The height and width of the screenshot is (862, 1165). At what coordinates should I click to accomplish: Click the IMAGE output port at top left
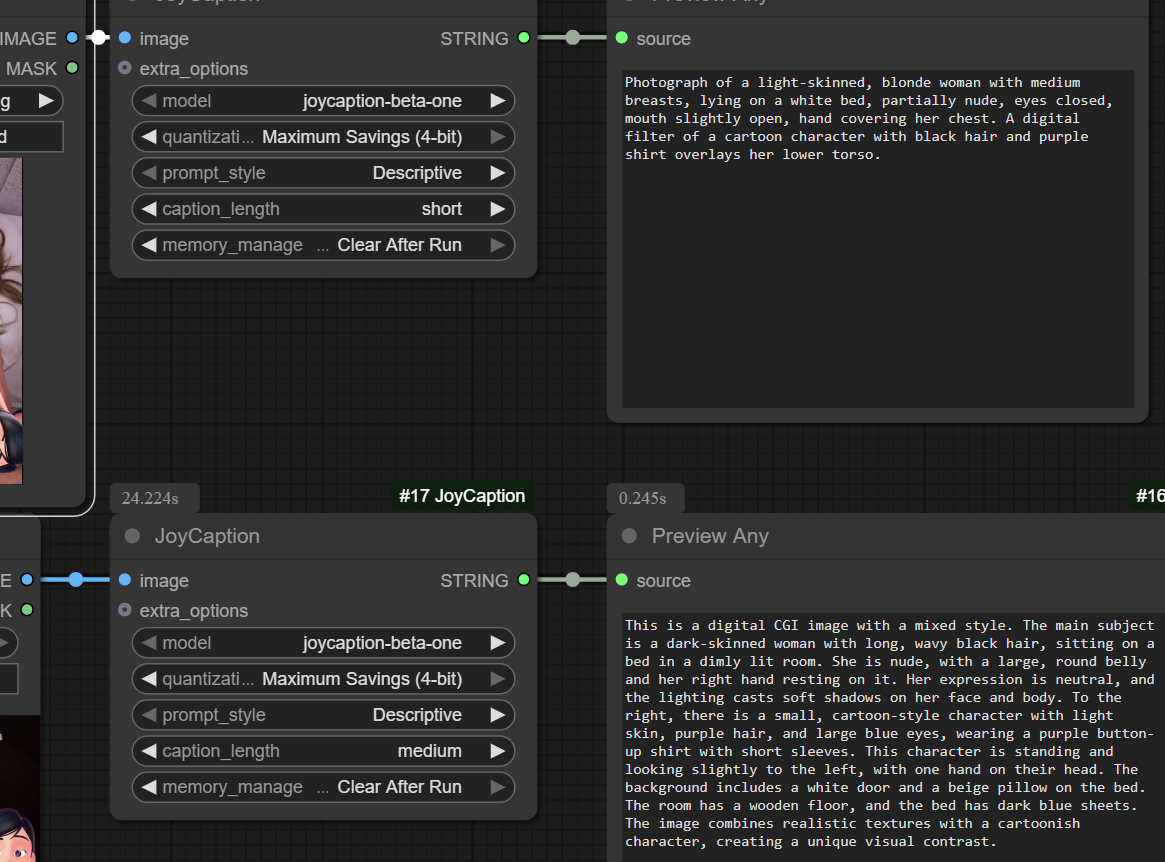[x=72, y=38]
